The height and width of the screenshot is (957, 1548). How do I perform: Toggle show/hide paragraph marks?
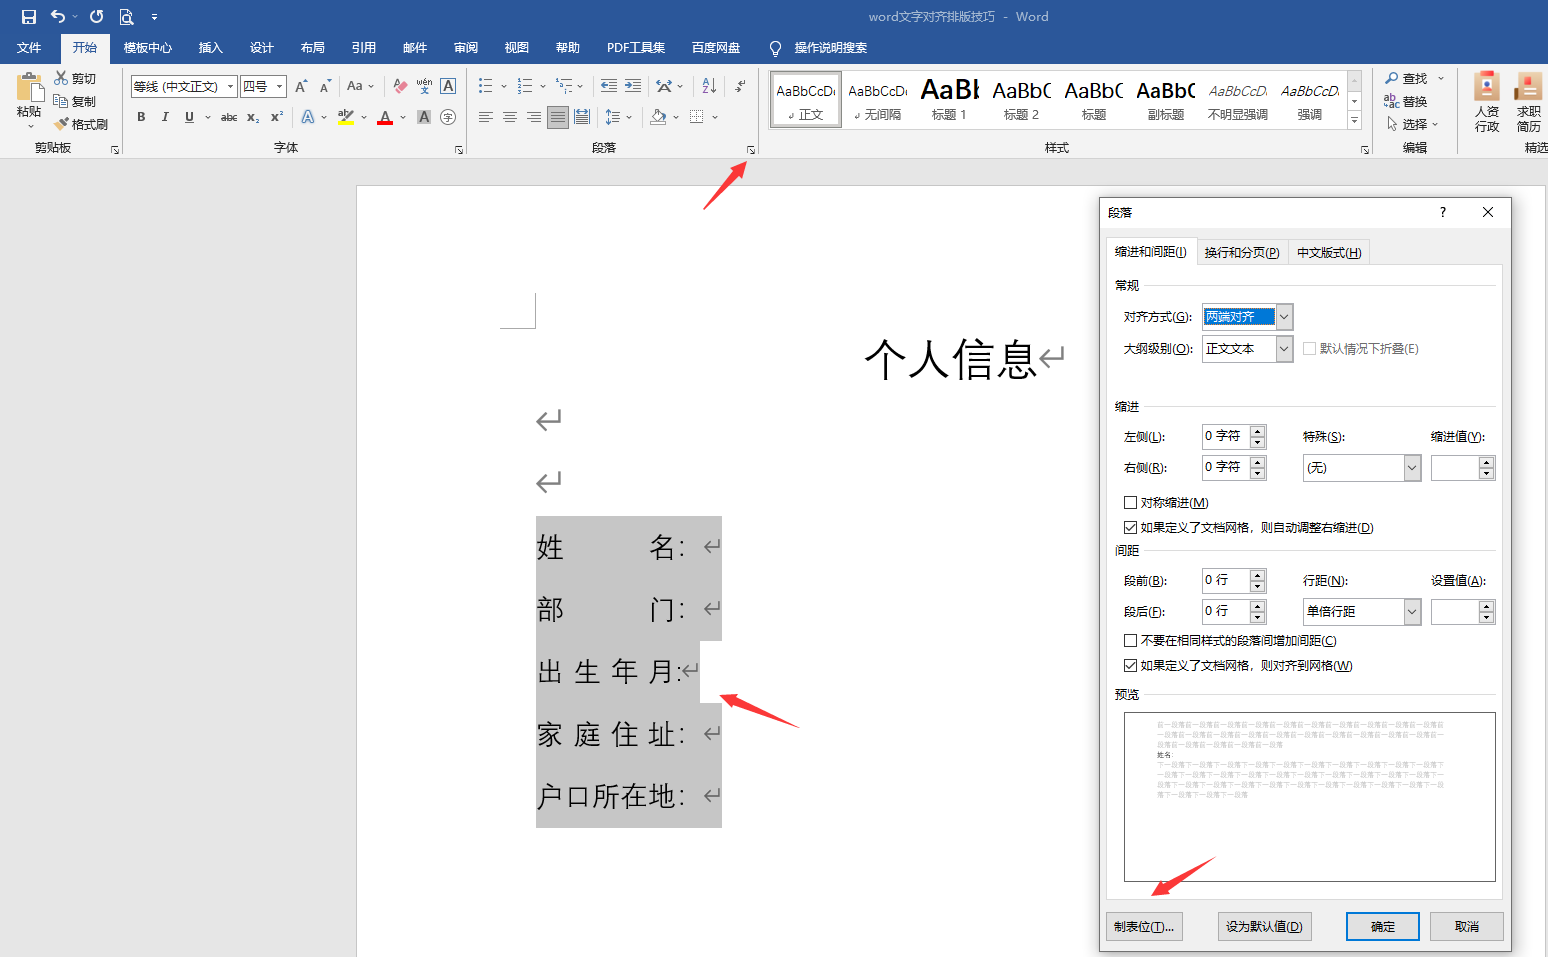point(740,86)
